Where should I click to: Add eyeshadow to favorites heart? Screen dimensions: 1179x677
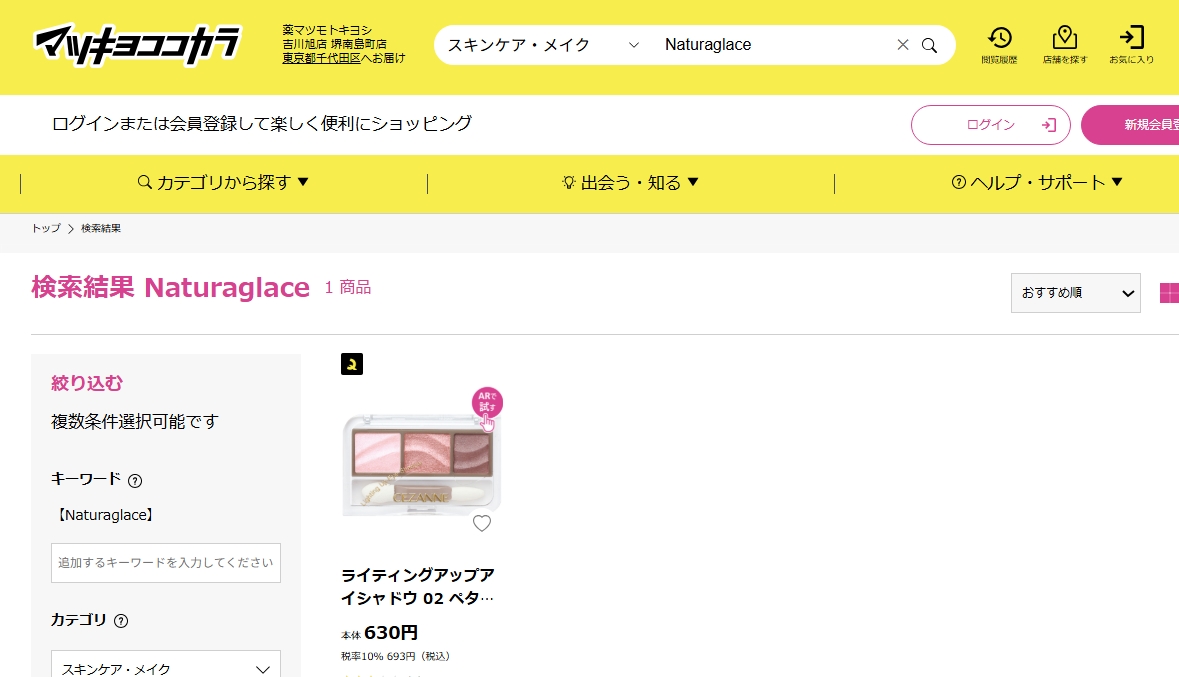pyautogui.click(x=482, y=523)
